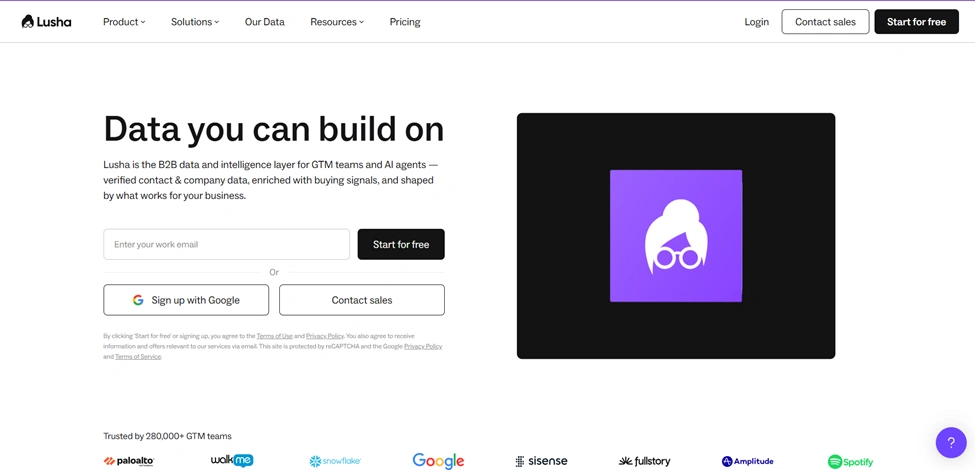
Task: Click the Spotify logo
Action: pos(851,461)
